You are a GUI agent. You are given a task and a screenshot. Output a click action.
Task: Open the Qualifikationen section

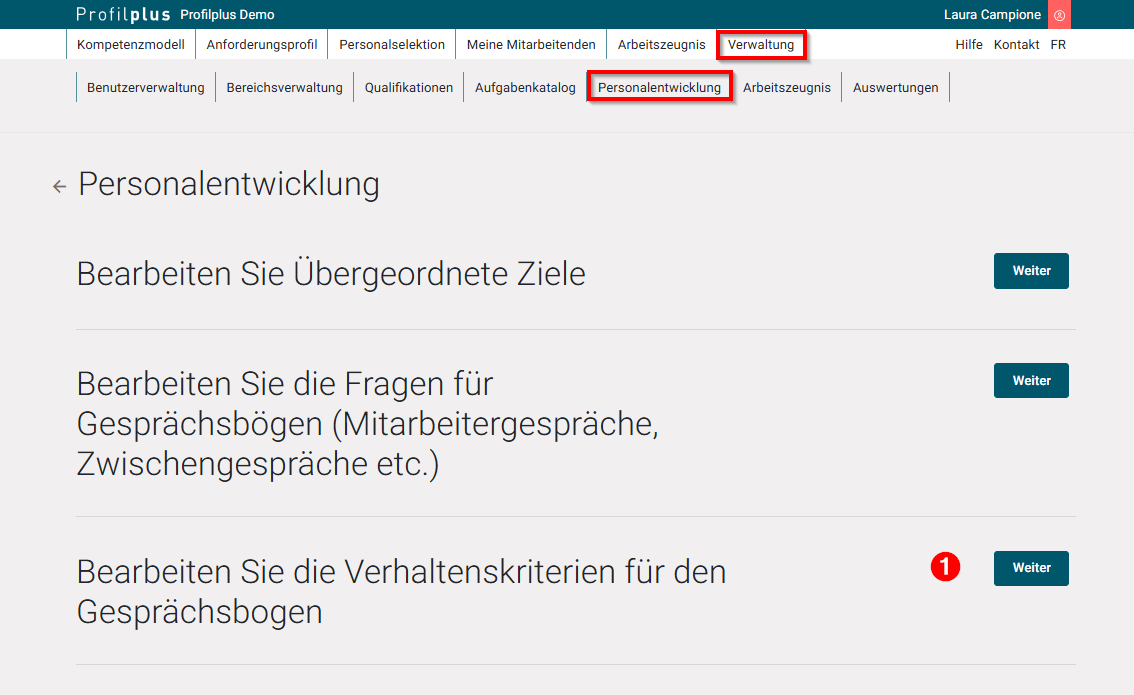407,87
